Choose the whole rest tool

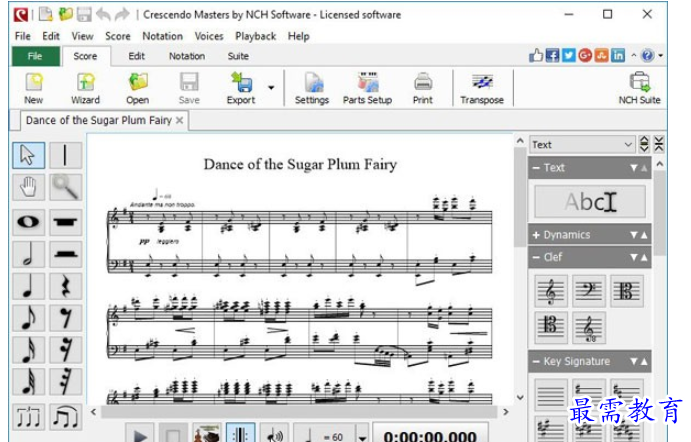[x=65, y=221]
